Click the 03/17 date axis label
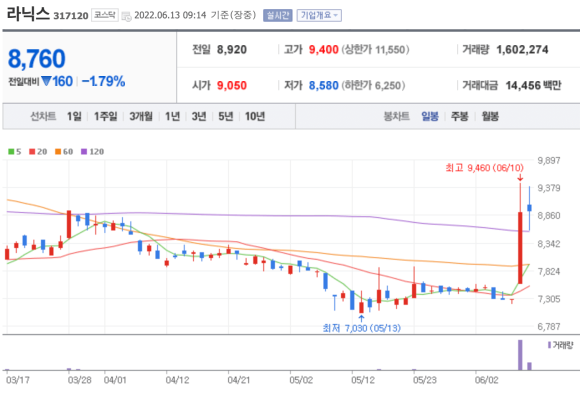580x395 pixels. coord(18,380)
